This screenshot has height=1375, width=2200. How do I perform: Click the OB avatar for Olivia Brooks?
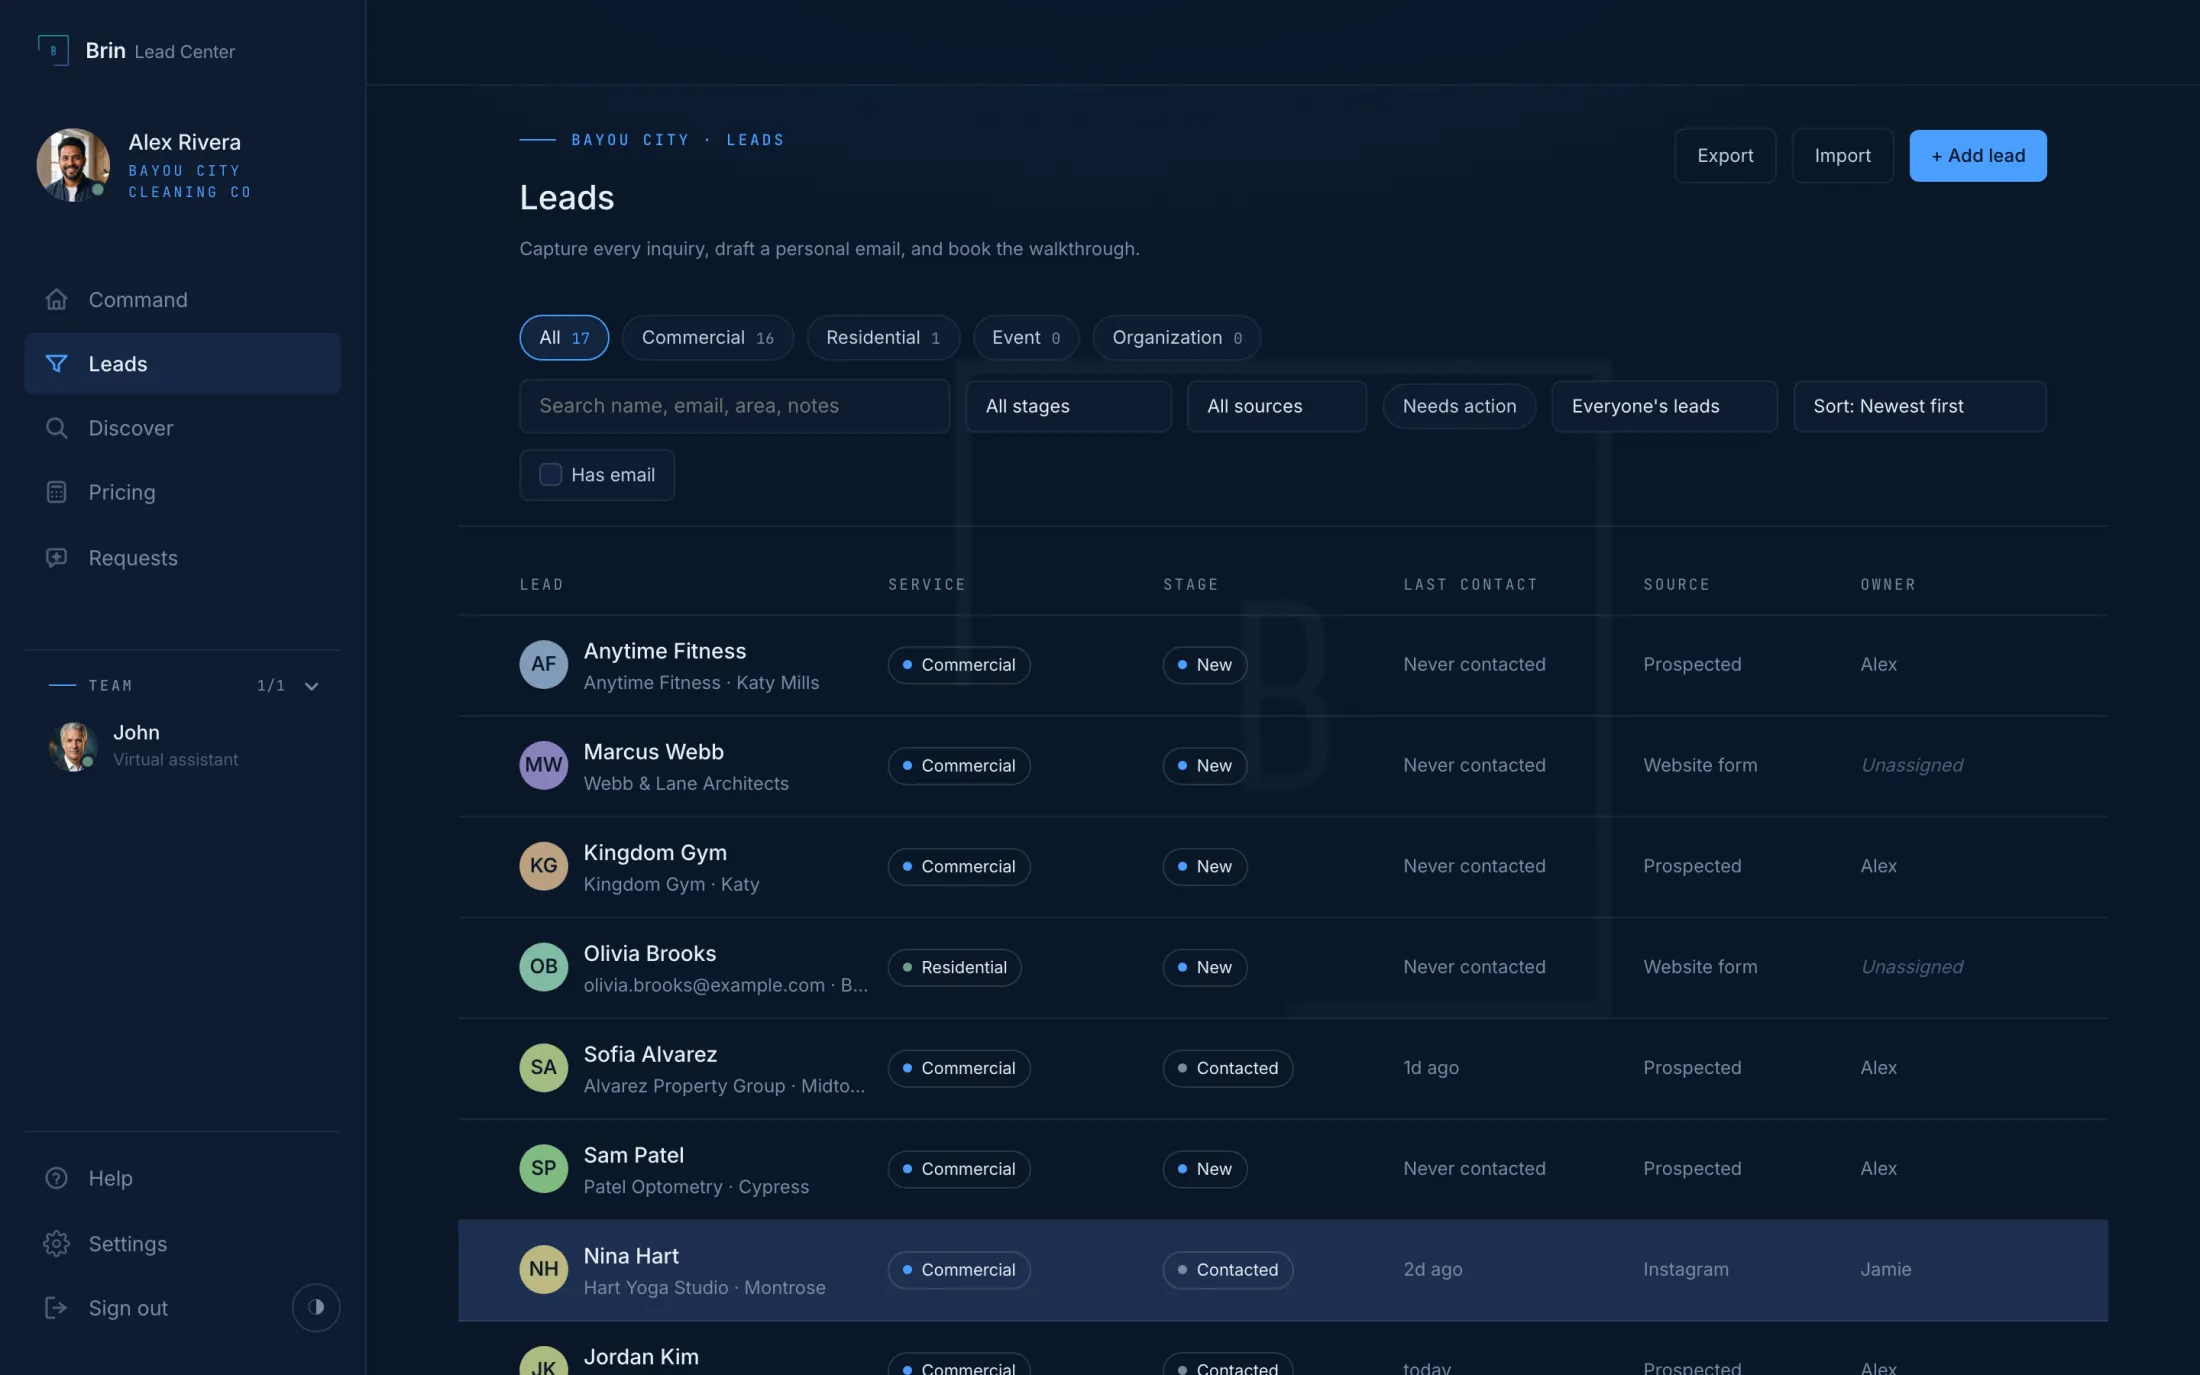544,967
